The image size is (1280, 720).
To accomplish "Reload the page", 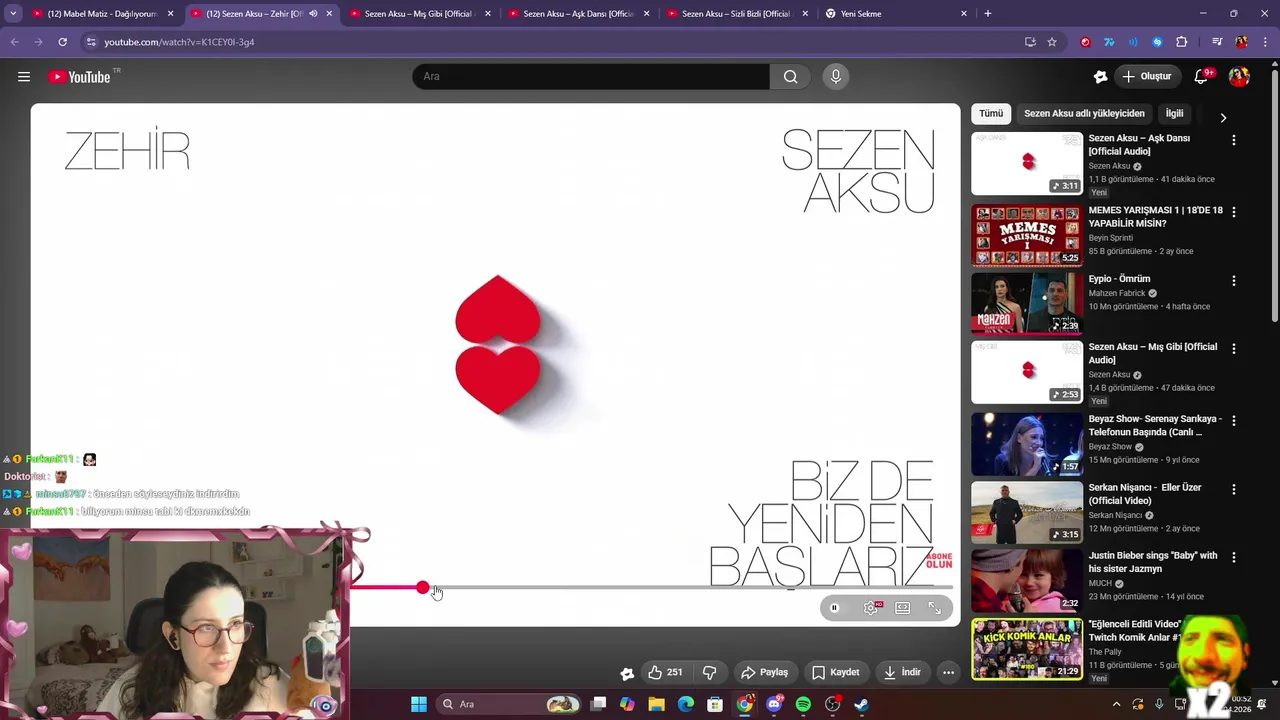I will pyautogui.click(x=62, y=42).
